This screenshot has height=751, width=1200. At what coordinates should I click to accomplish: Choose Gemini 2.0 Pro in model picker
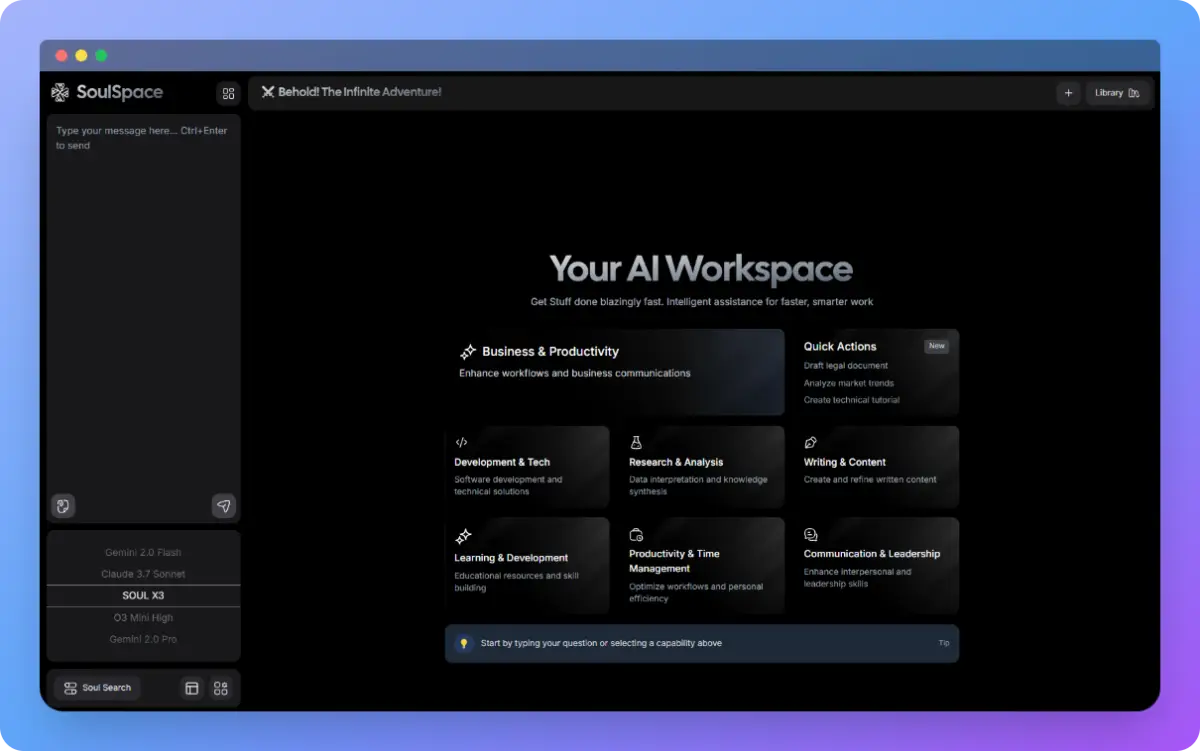coord(143,639)
